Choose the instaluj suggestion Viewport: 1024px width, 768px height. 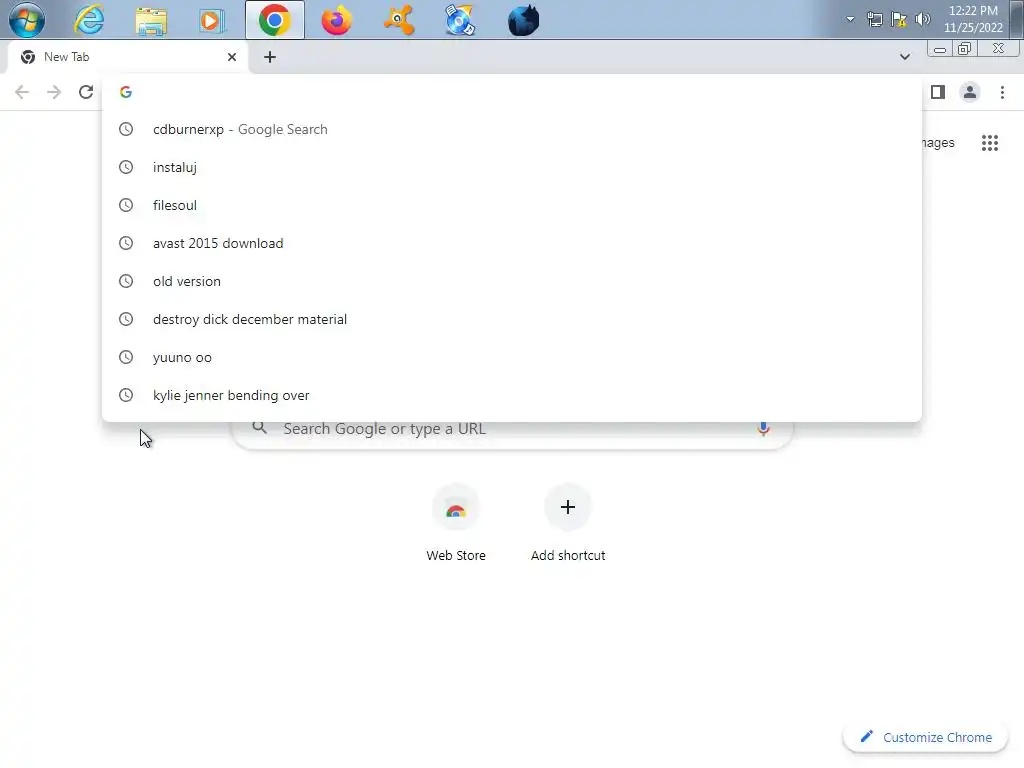[x=512, y=167]
